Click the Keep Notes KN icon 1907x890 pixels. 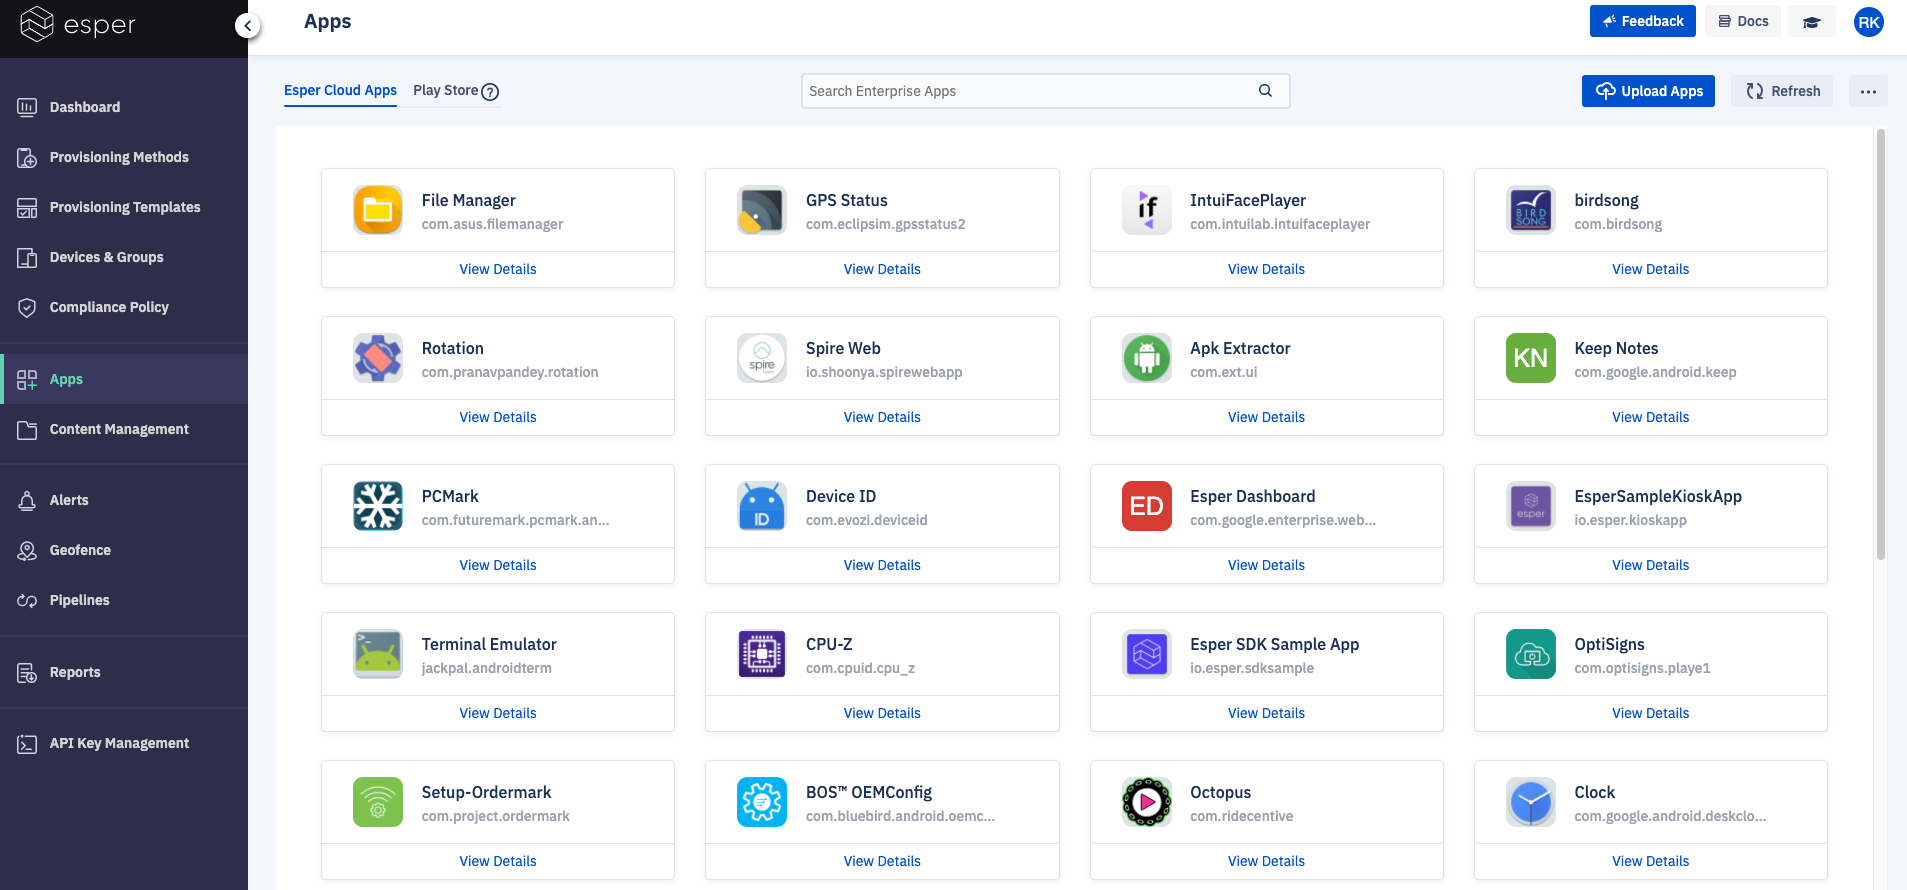tap(1531, 358)
